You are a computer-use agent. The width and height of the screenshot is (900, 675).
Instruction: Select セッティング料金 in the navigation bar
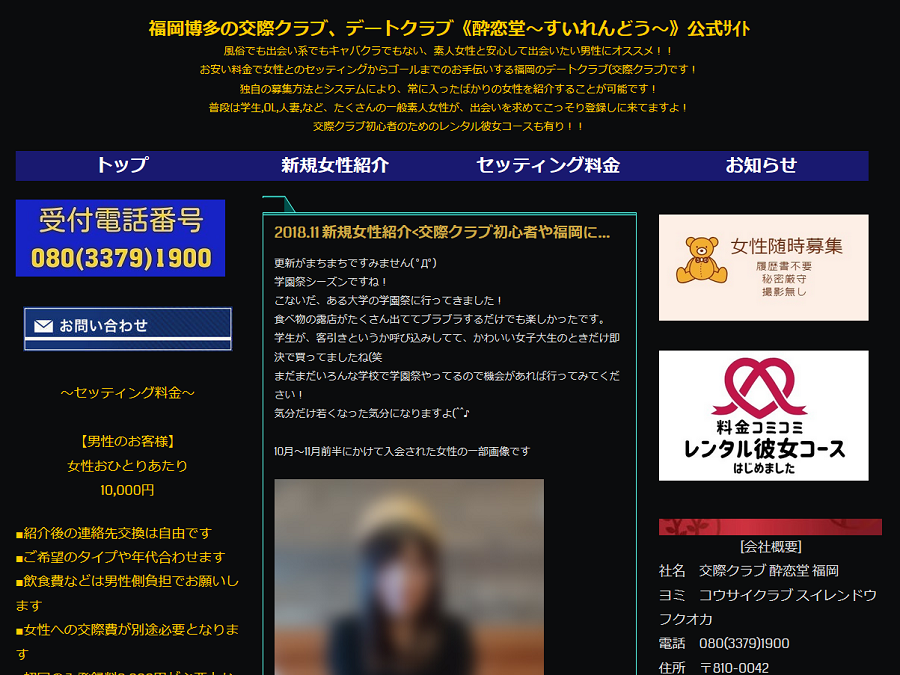click(x=547, y=166)
